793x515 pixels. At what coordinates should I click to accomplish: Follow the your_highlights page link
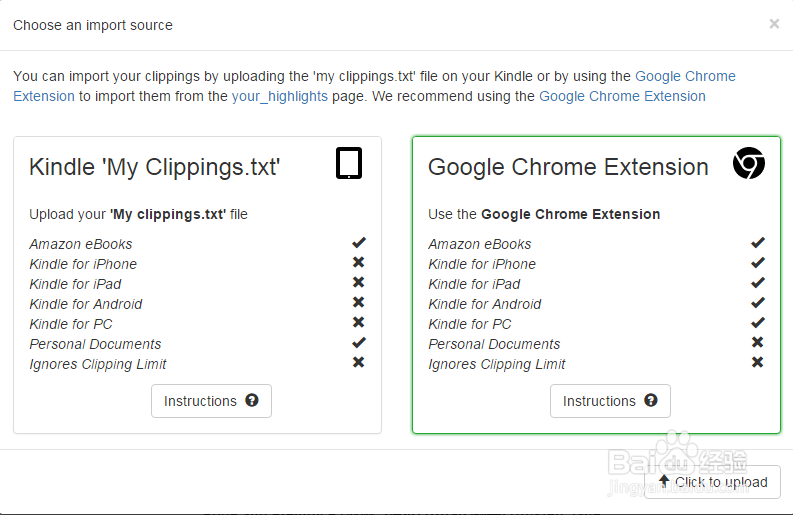click(279, 96)
